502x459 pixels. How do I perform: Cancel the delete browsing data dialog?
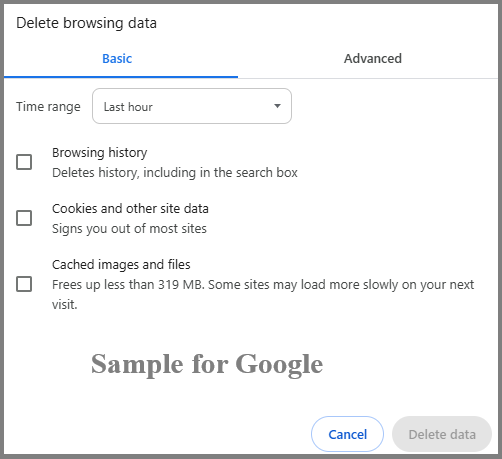pyautogui.click(x=347, y=434)
